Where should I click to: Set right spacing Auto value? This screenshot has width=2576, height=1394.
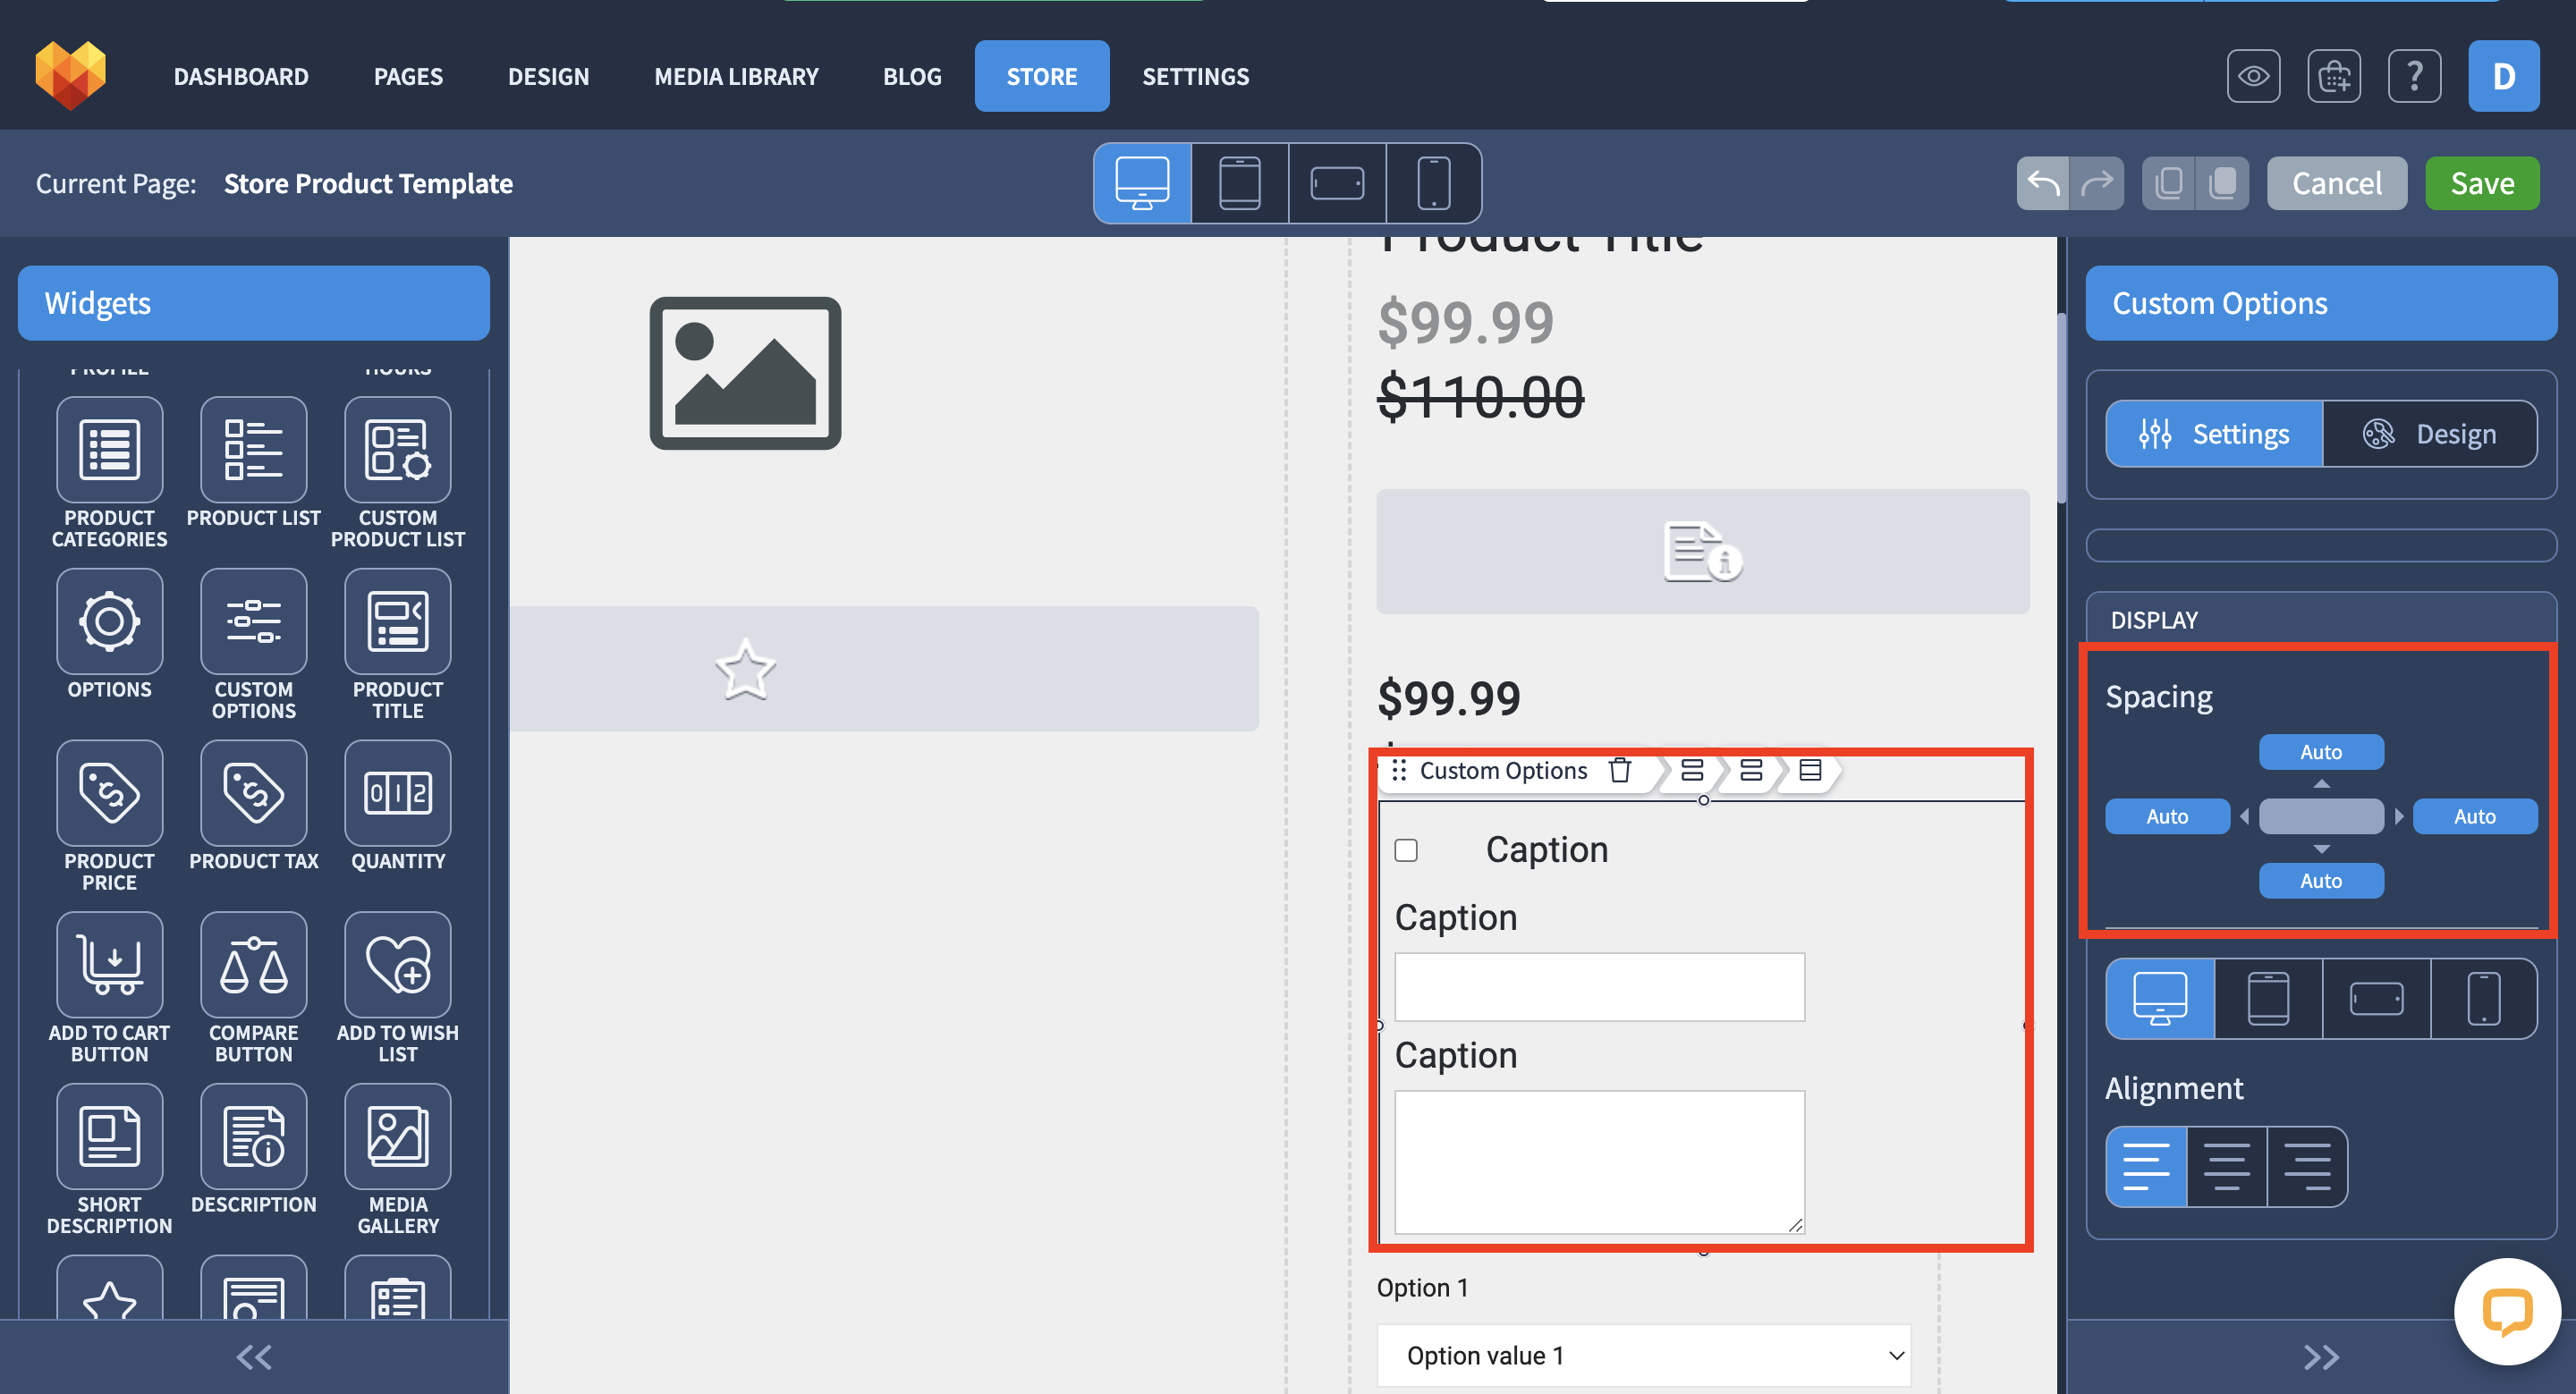tap(2475, 817)
